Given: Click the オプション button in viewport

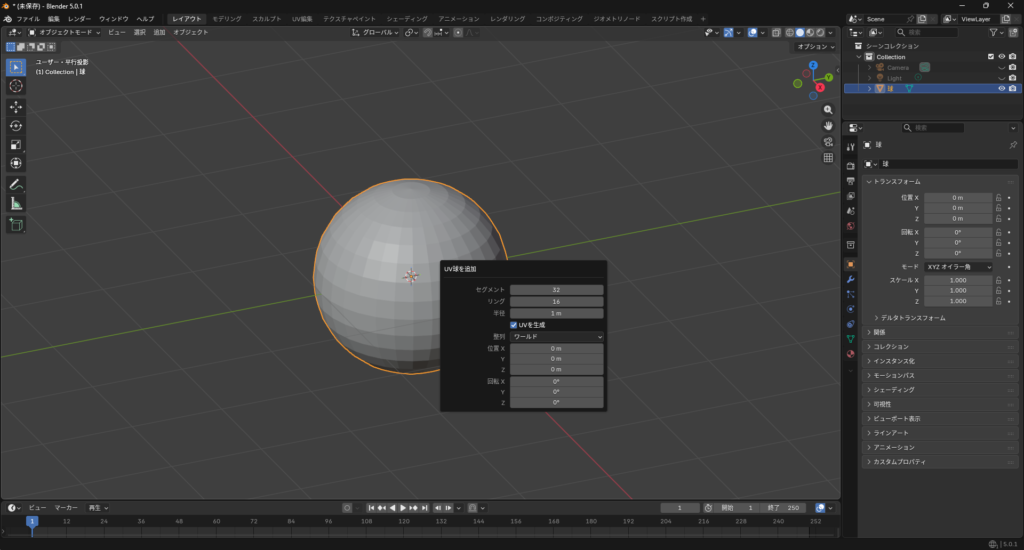Looking at the screenshot, I should [x=814, y=46].
